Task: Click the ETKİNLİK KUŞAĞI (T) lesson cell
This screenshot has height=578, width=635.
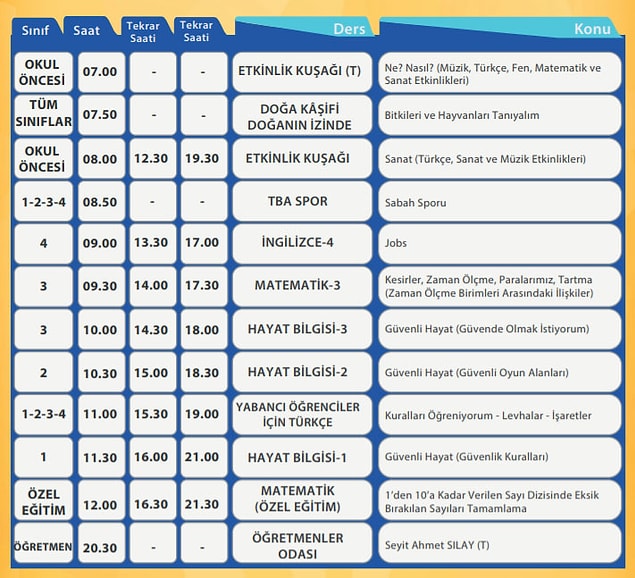Action: click(x=302, y=72)
